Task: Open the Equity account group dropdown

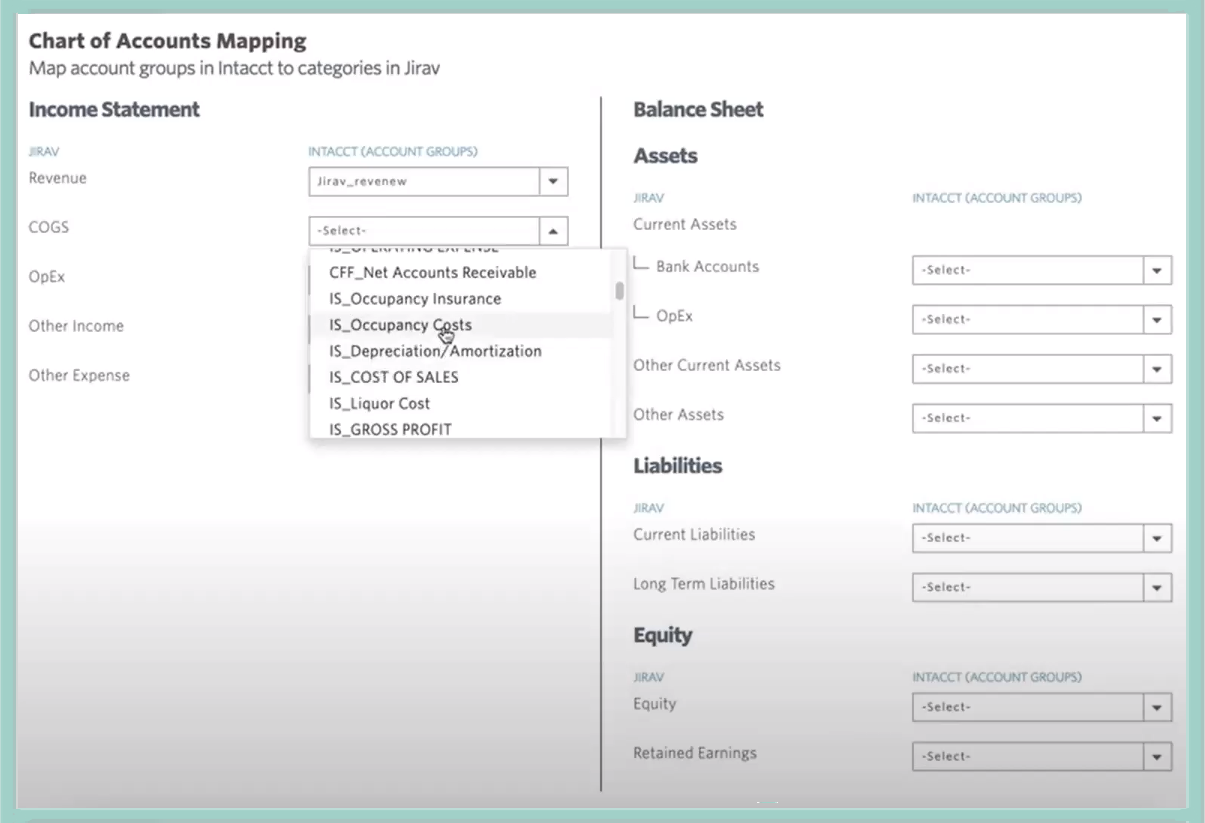Action: click(x=1041, y=707)
